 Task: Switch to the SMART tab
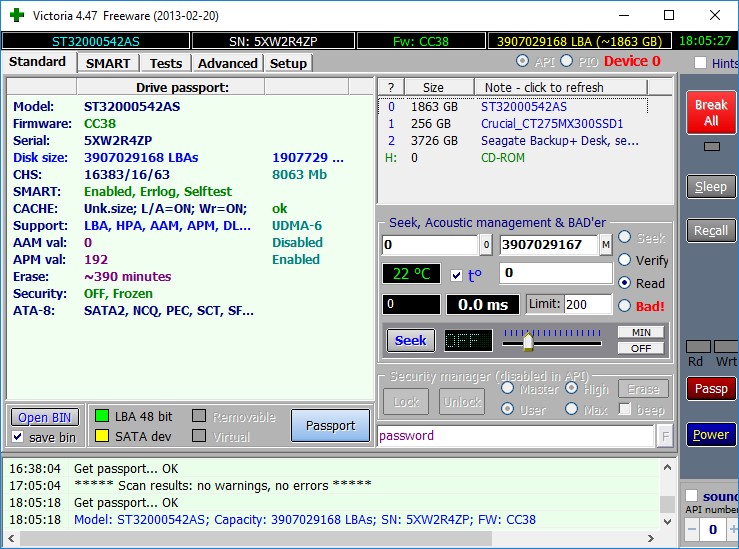tap(108, 63)
